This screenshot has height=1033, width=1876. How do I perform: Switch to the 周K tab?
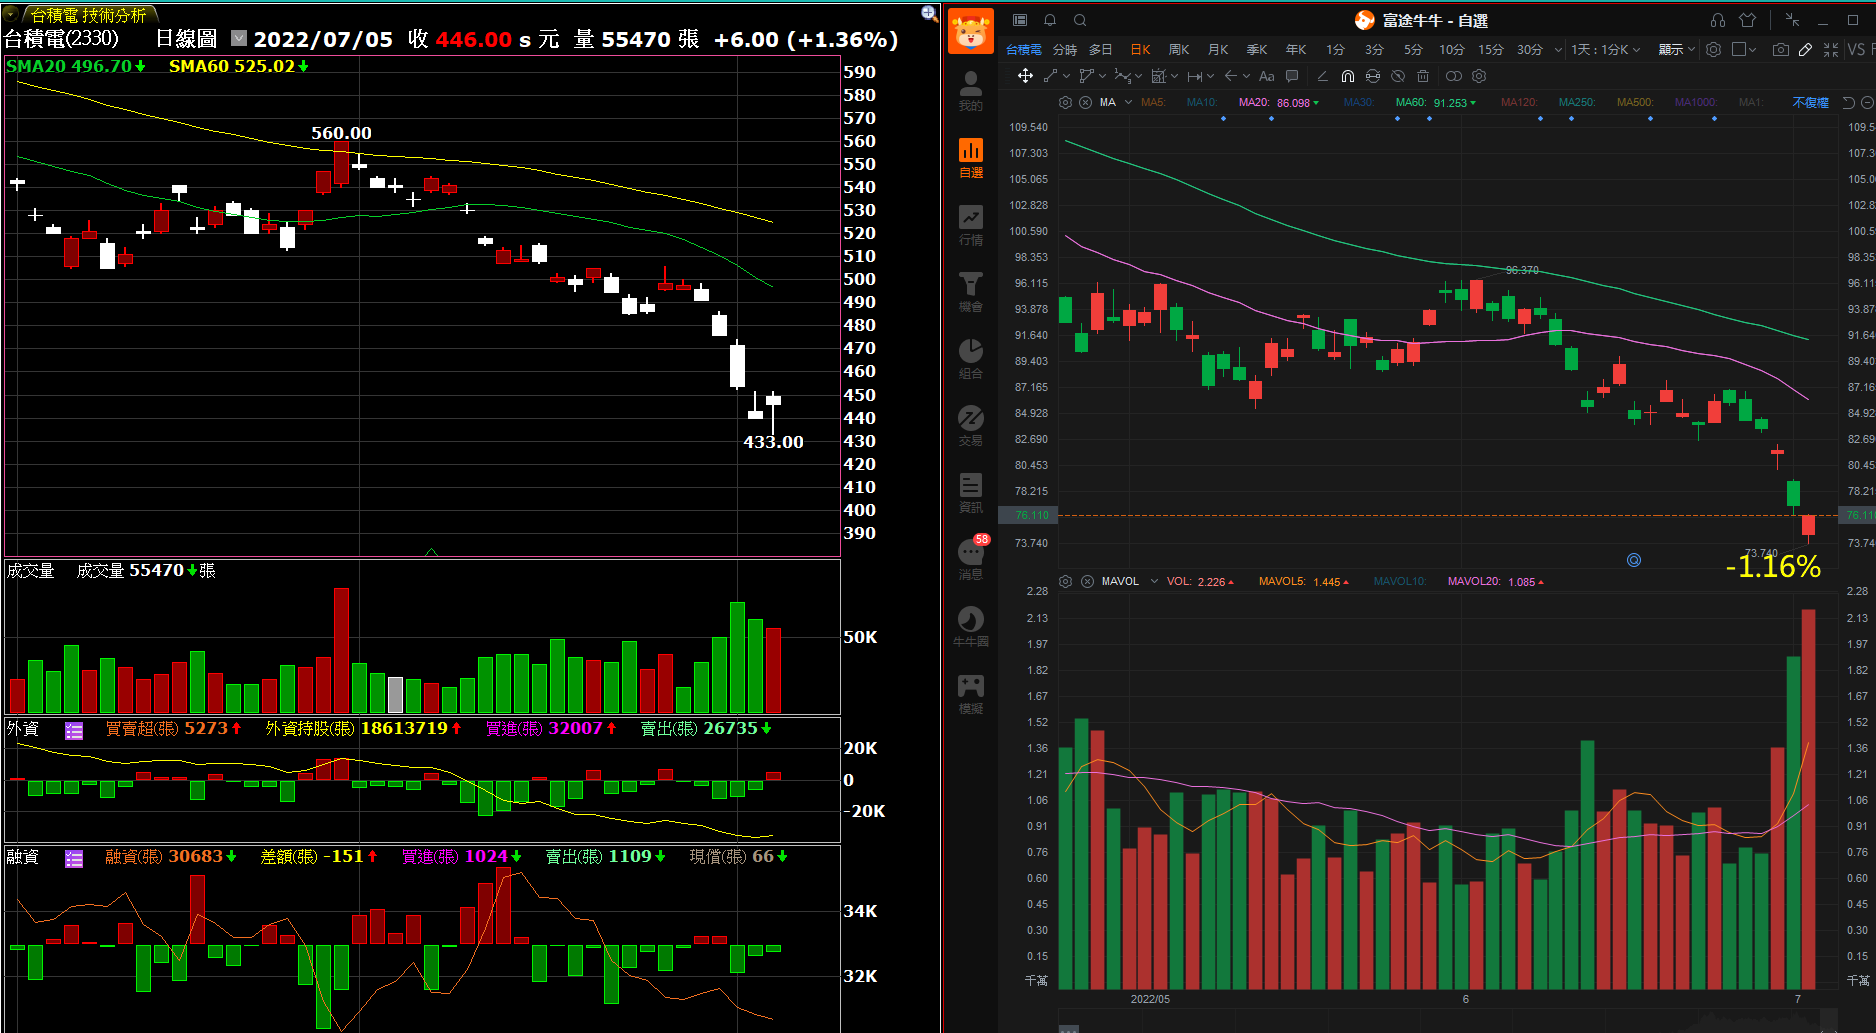1179,49
